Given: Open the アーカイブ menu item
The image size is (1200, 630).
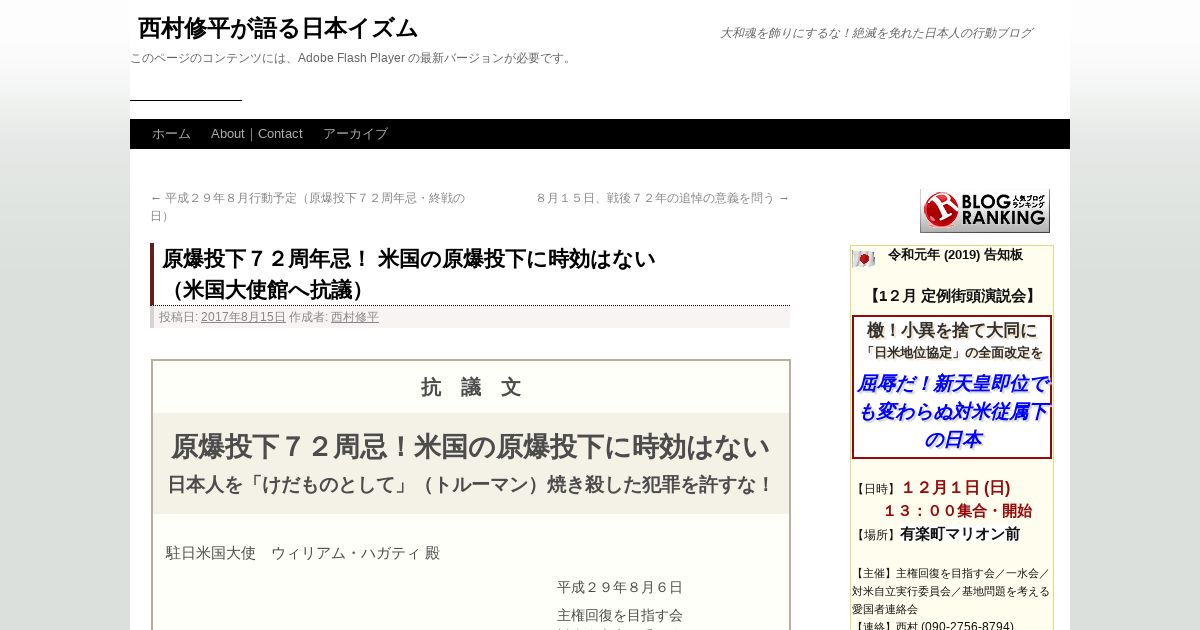Looking at the screenshot, I should (x=355, y=134).
